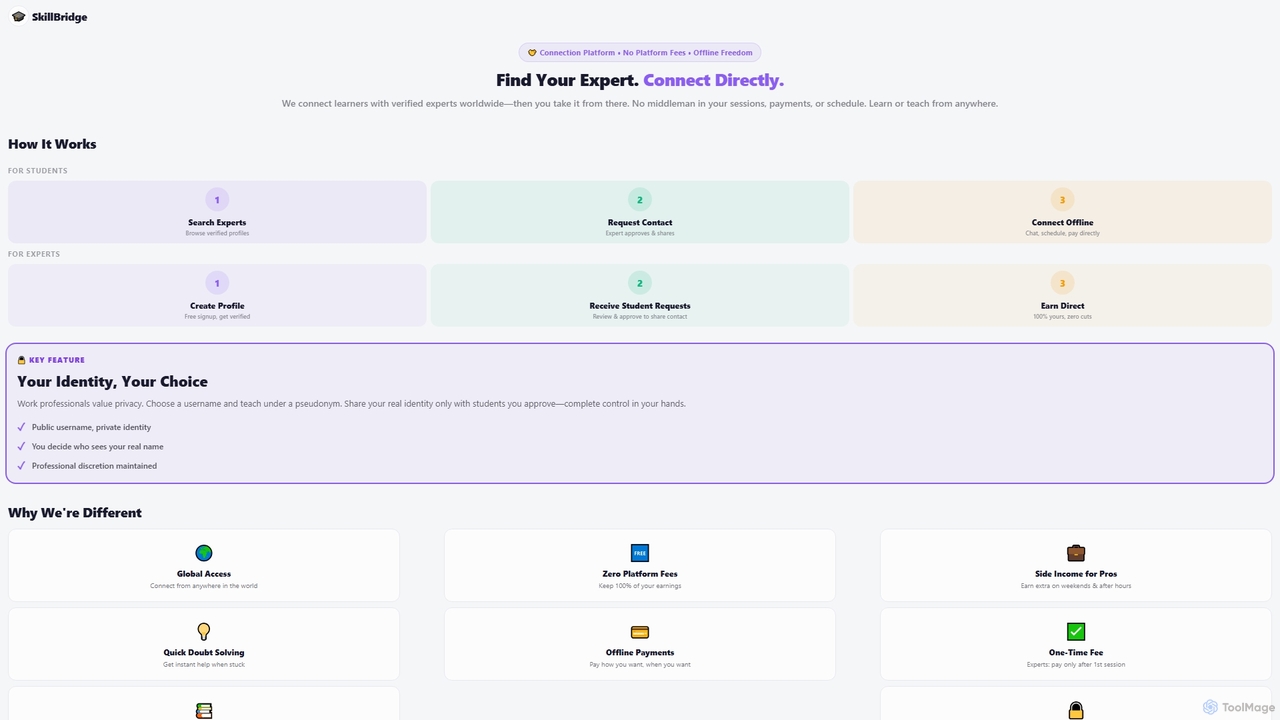The width and height of the screenshot is (1280, 720).
Task: Click the Zero Platform Fees card title
Action: 640,574
